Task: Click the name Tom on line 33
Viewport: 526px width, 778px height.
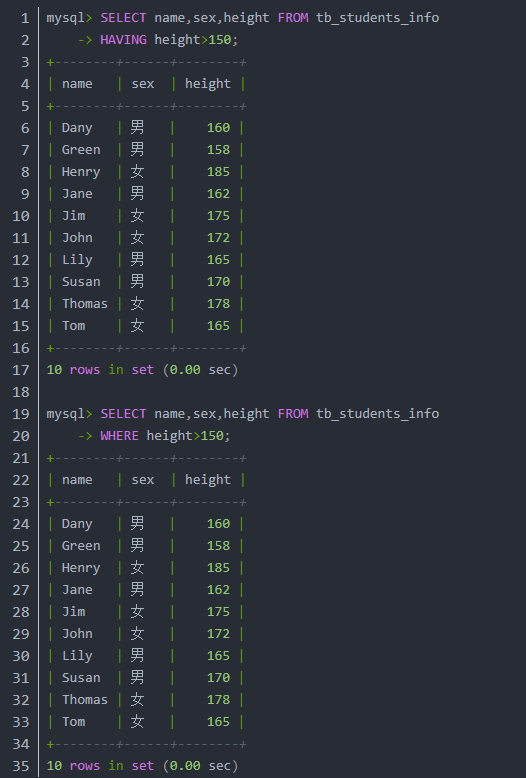Action: click(73, 721)
